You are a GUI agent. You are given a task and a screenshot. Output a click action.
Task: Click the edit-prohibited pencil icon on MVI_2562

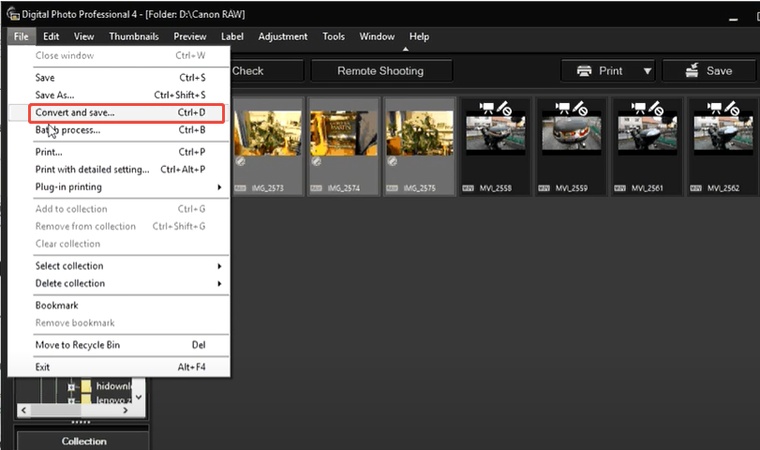pyautogui.click(x=732, y=108)
